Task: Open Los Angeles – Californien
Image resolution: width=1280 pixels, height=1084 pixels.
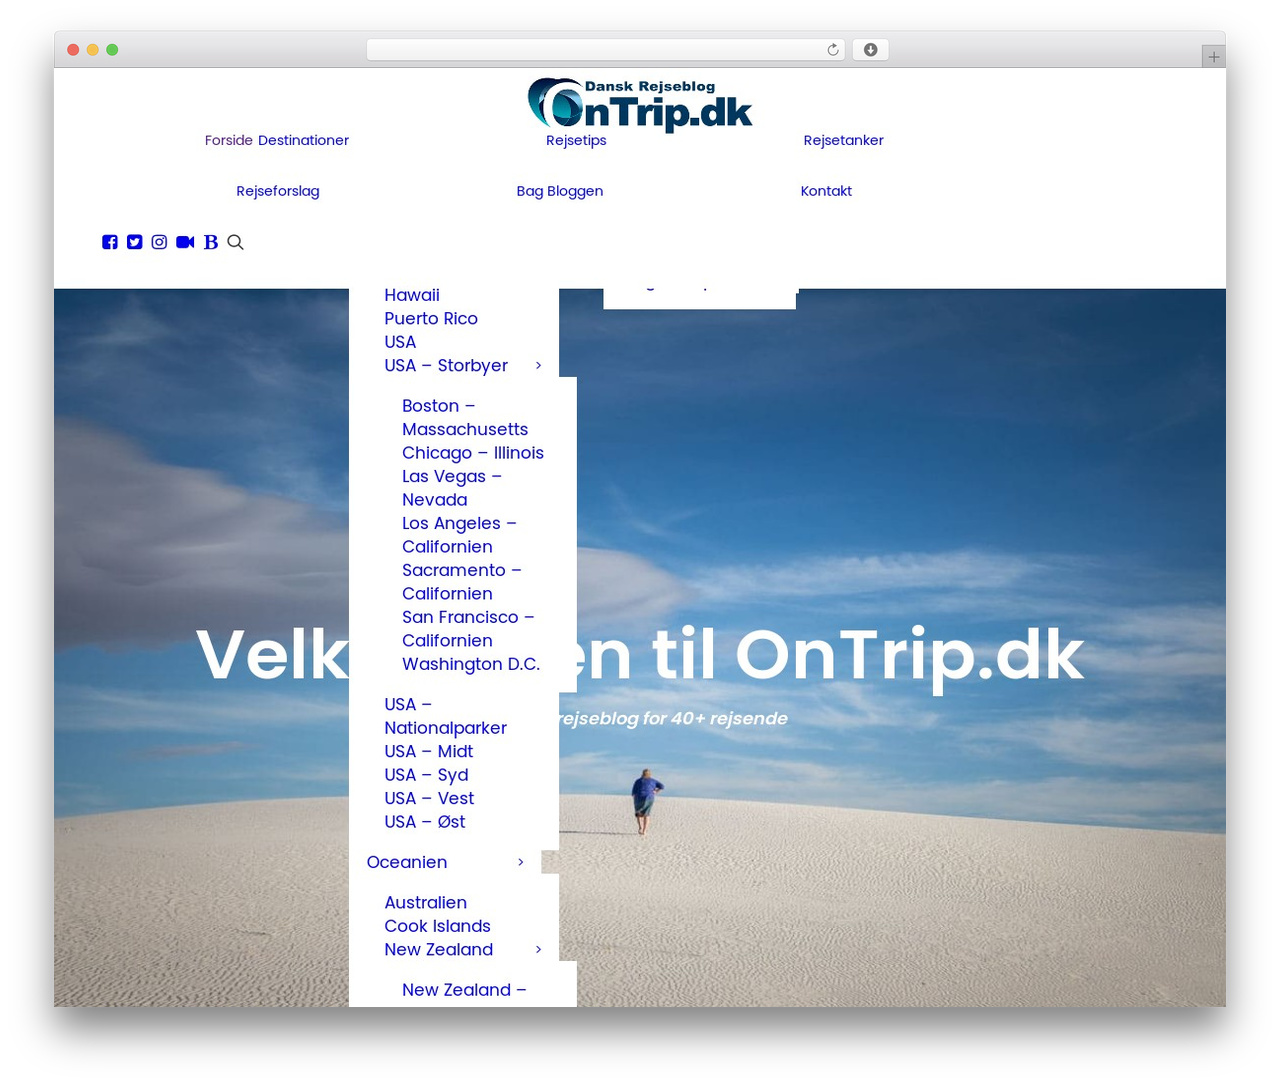Action: click(459, 535)
